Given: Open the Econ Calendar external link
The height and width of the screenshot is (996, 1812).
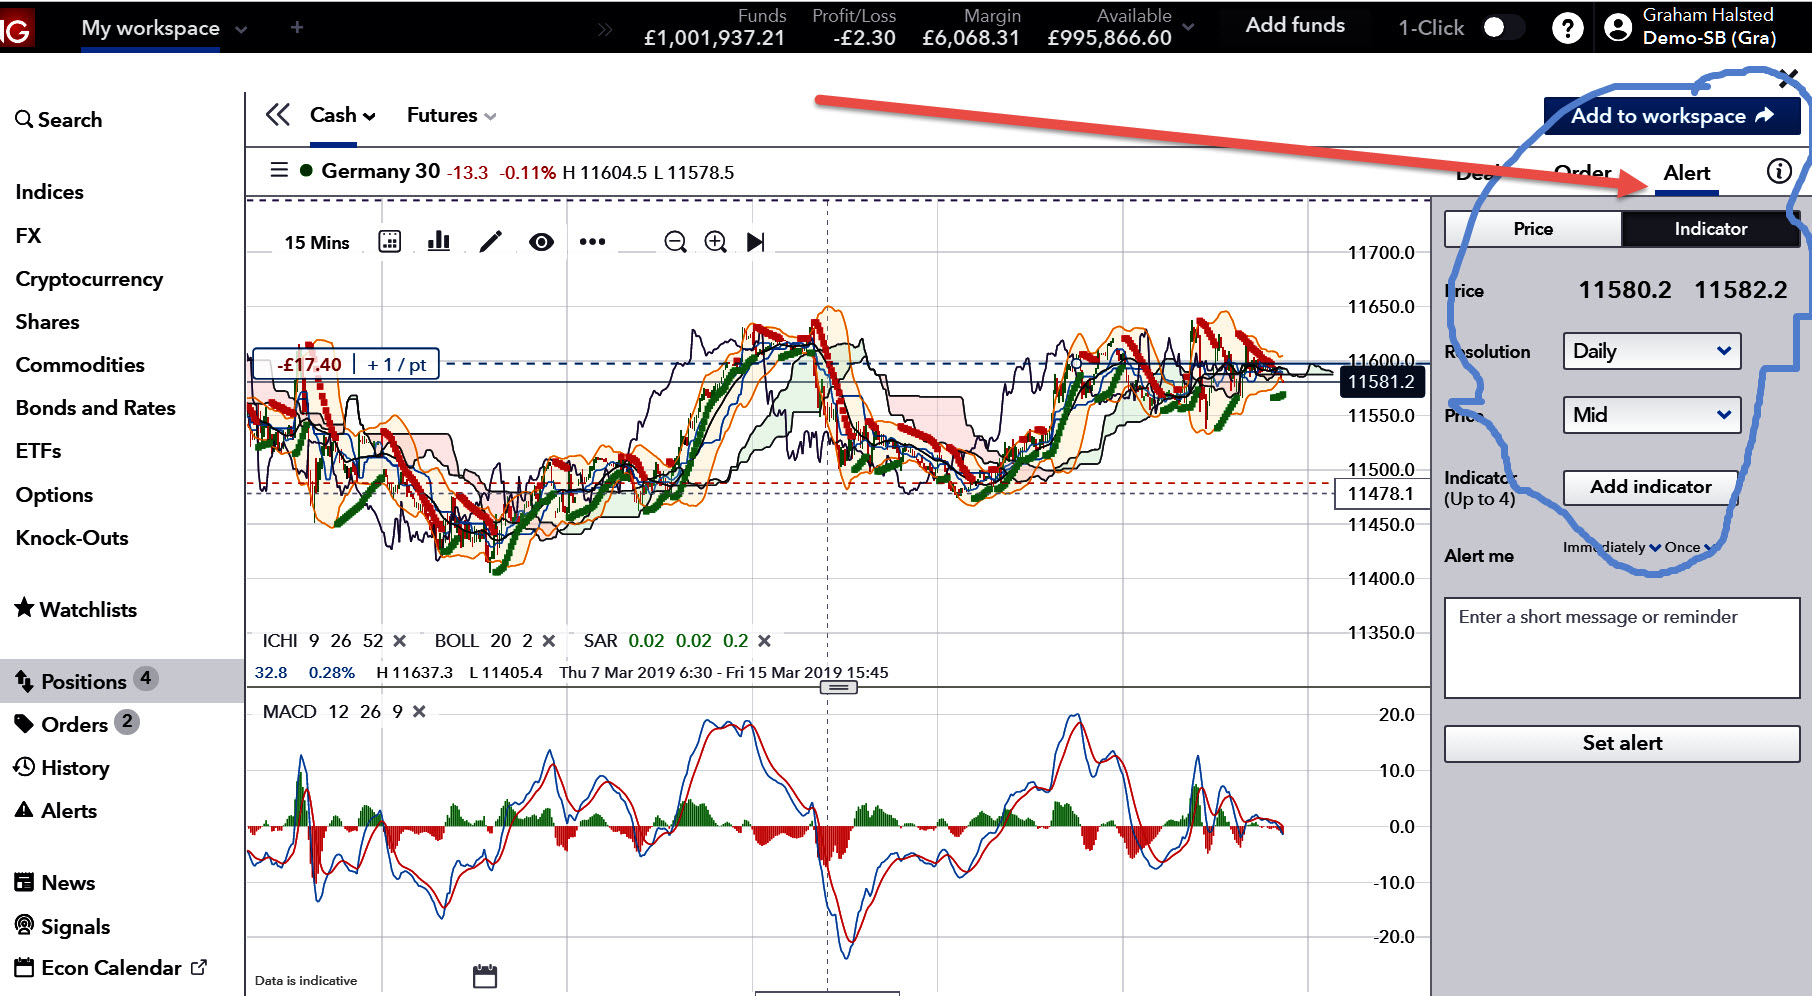Looking at the screenshot, I should pyautogui.click(x=111, y=968).
